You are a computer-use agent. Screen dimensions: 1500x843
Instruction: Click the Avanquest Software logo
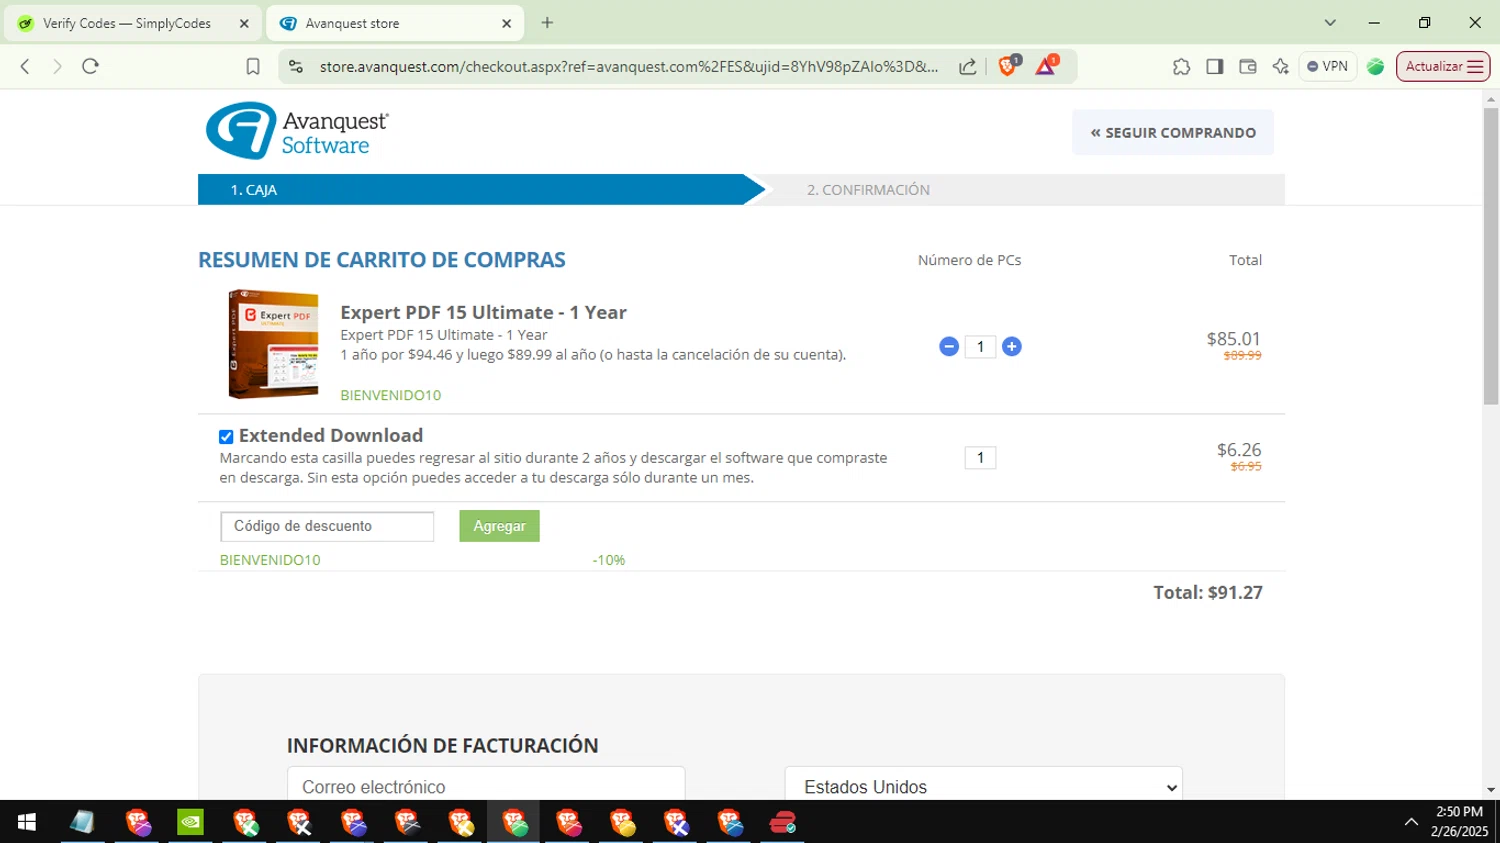click(297, 131)
